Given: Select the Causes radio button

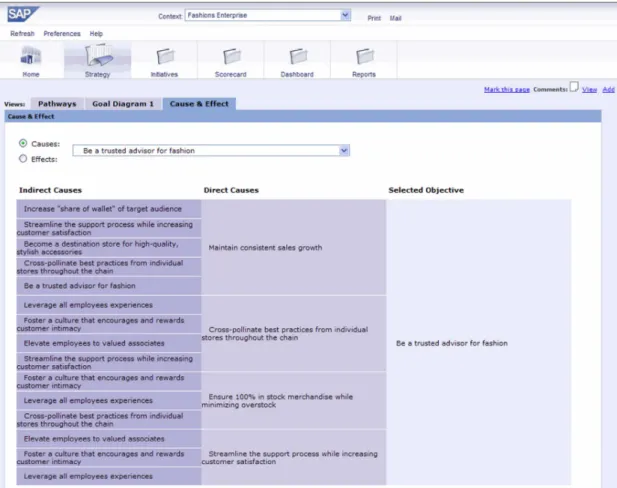Looking at the screenshot, I should pyautogui.click(x=23, y=143).
